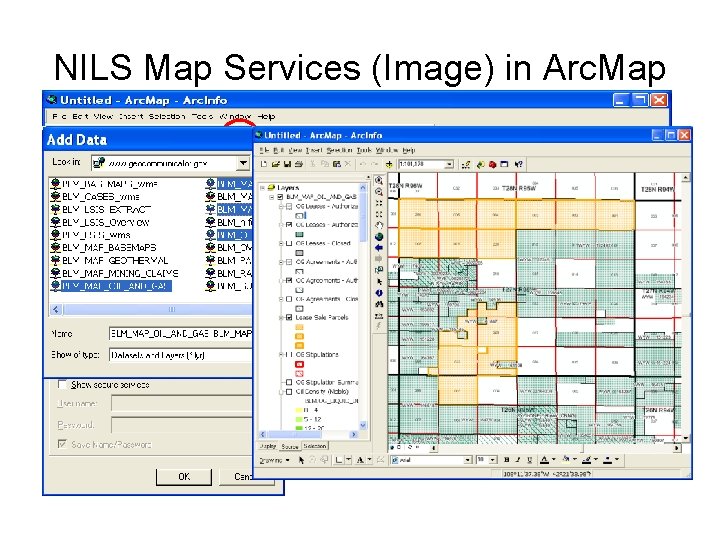The width and height of the screenshot is (720, 540).
Task: Click the Open folder toolbar icon
Action: tap(276, 164)
